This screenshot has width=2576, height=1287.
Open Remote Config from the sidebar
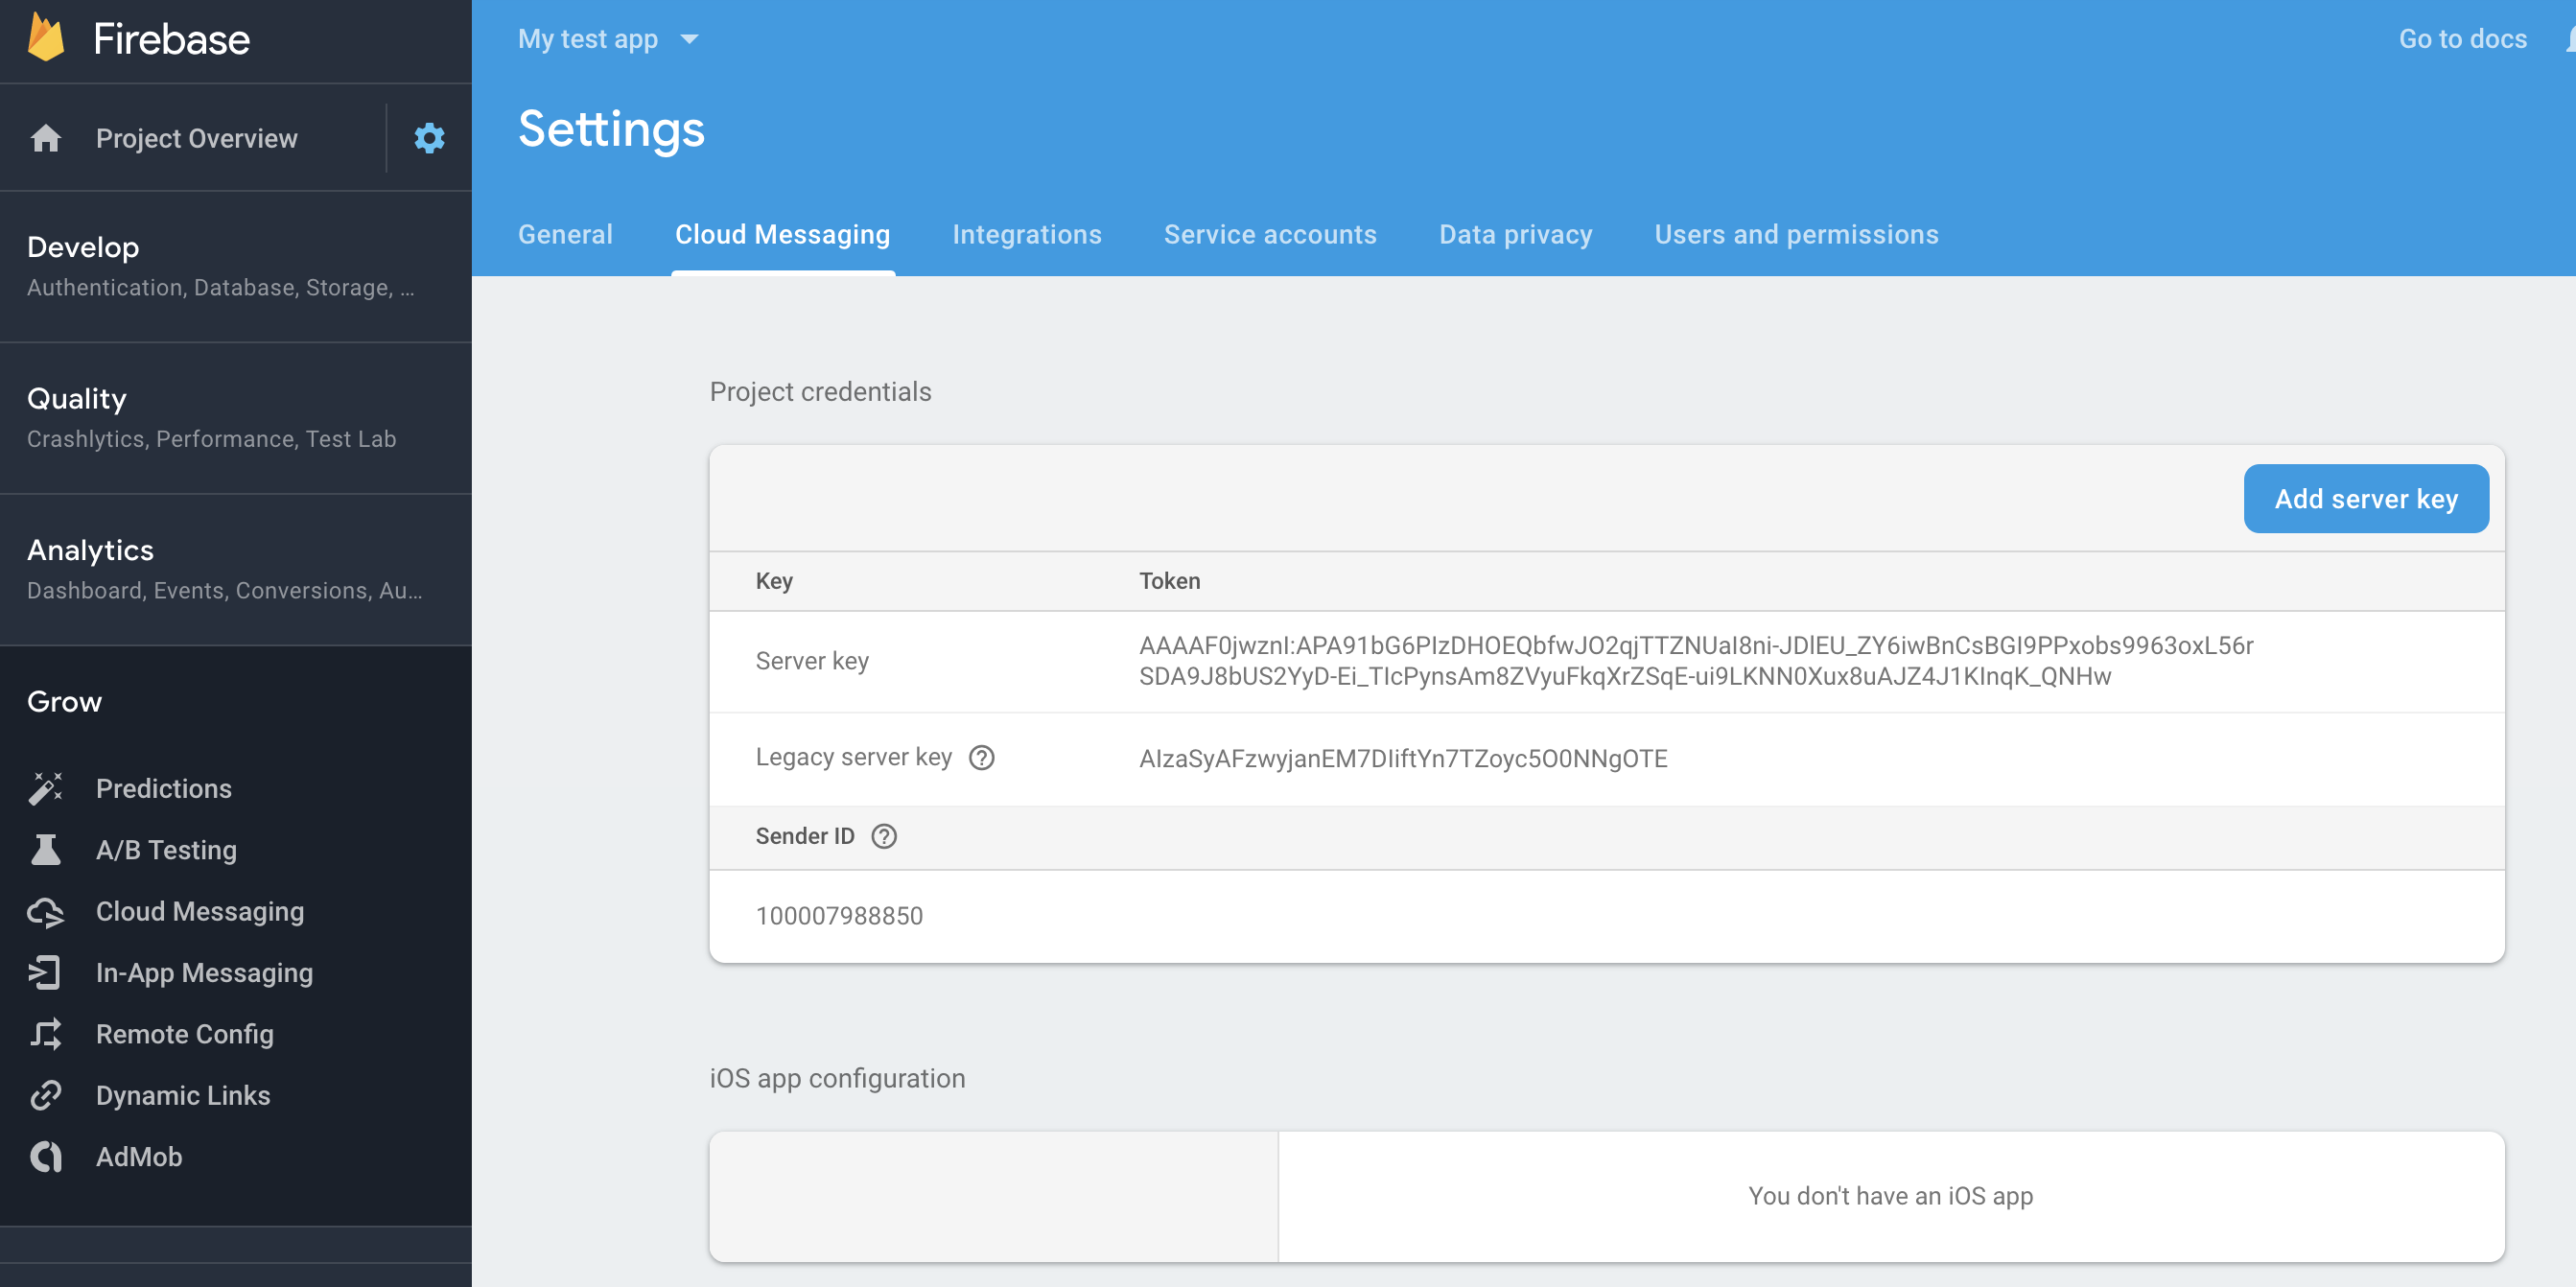[185, 1034]
